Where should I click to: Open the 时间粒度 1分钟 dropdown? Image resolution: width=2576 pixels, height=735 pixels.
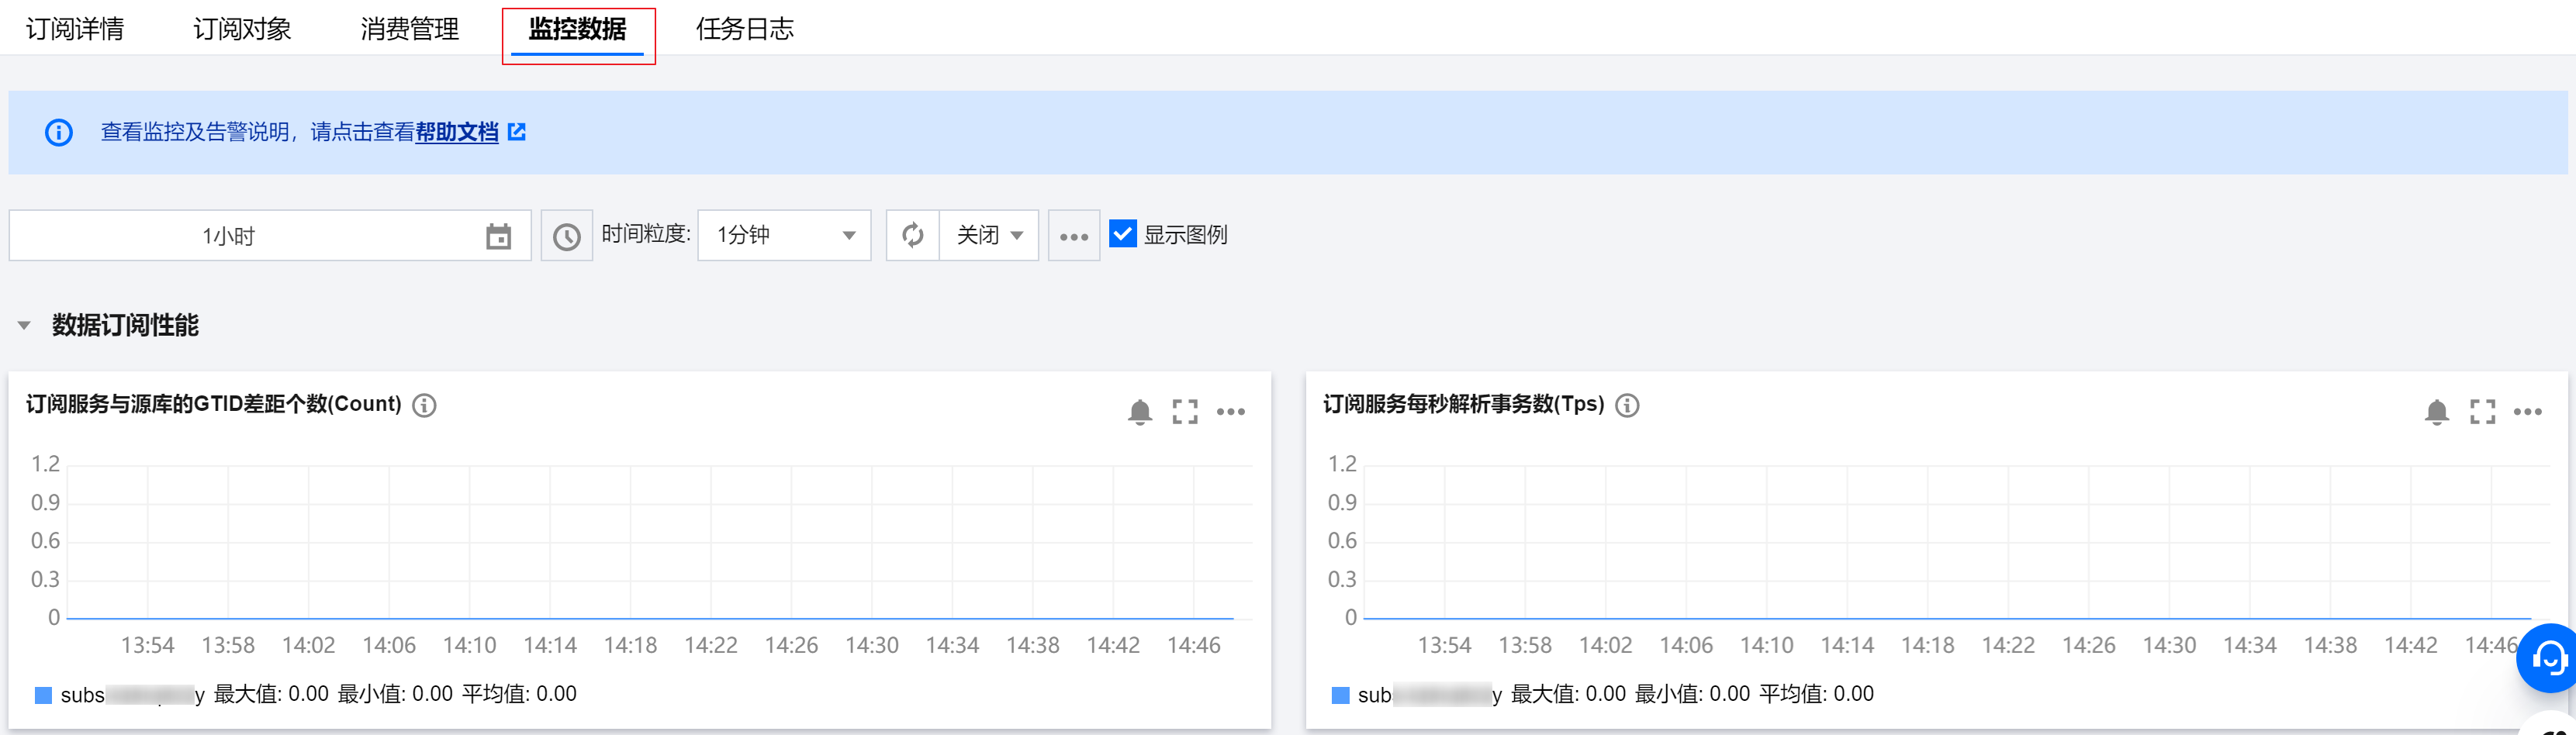pos(784,235)
